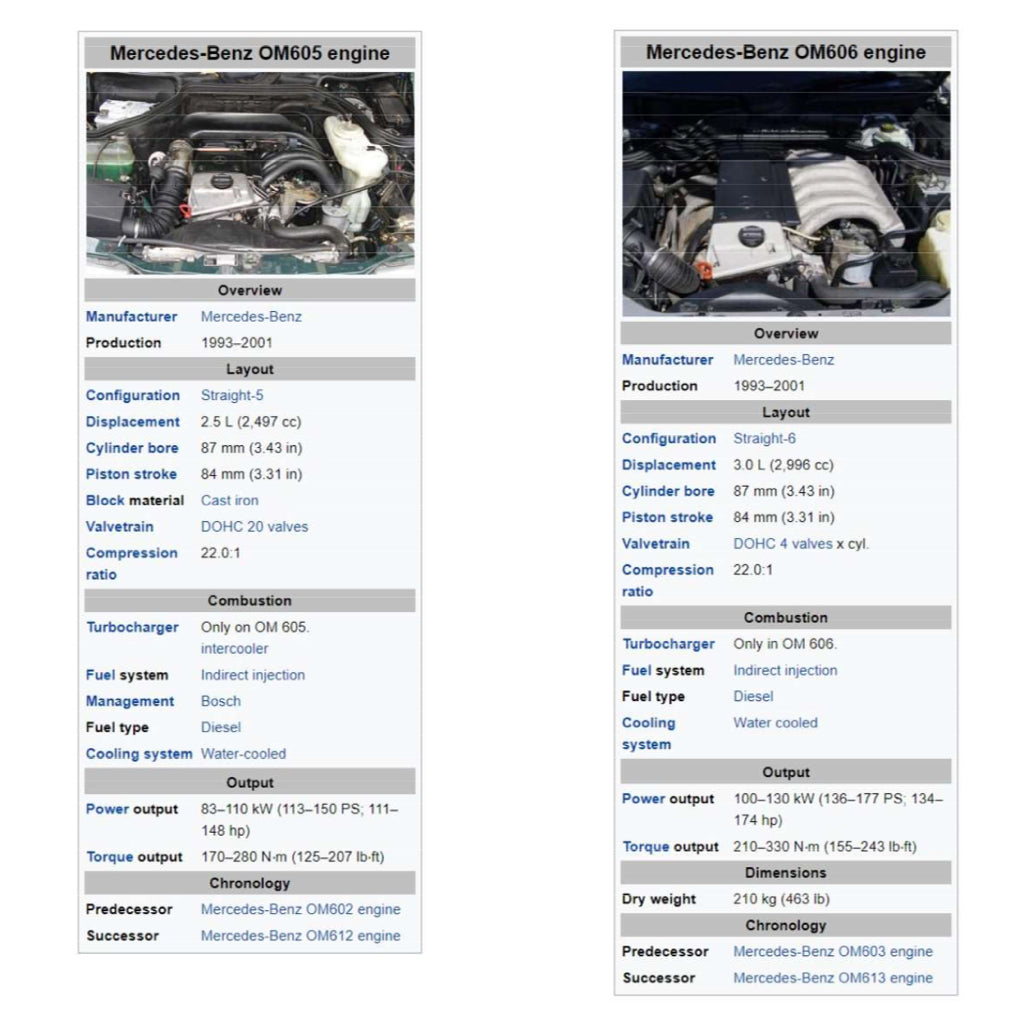Viewport: 1024px width, 1024px height.
Task: Open Mercedes-Benz OM602 engine predecessor link
Action: pos(300,909)
